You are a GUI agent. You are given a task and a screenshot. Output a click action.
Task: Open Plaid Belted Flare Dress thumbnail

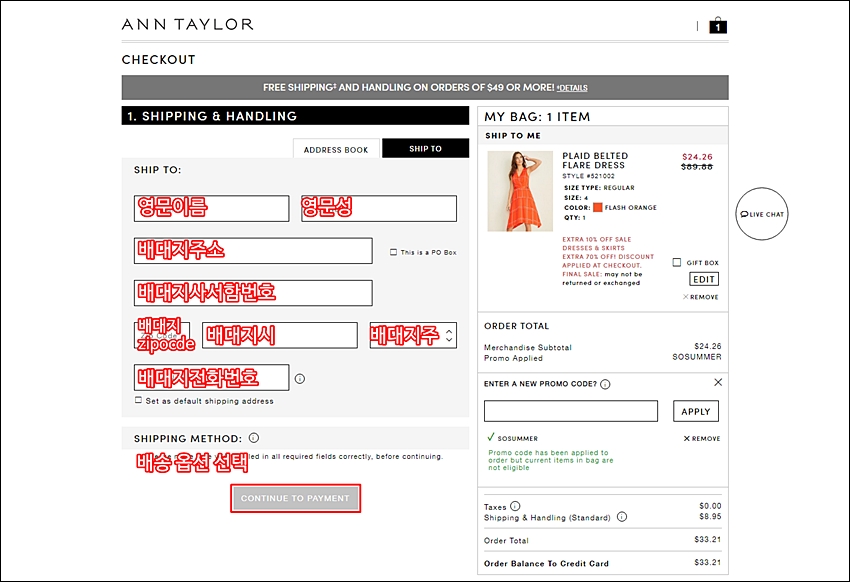coord(520,191)
